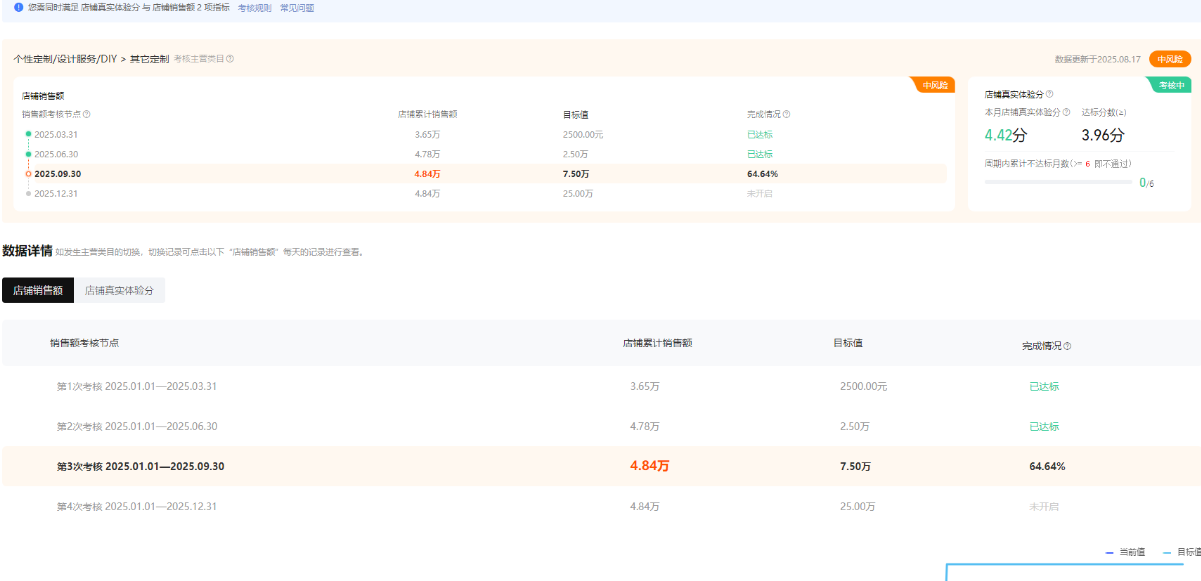Click the orange 中风险 badge beside update date
Viewport: 1201px width, 581px height.
(x=1169, y=59)
